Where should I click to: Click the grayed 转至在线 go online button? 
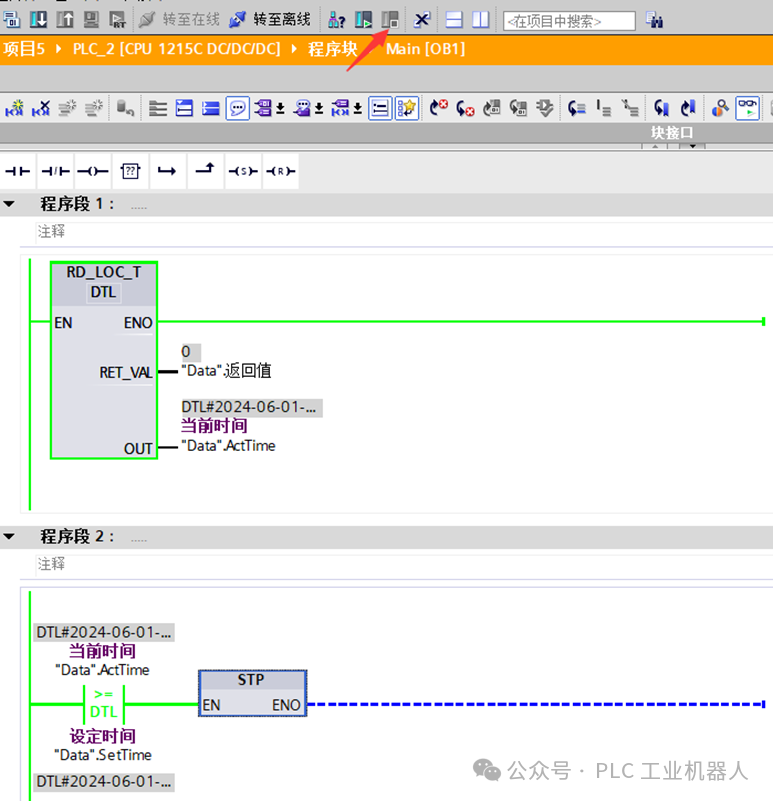[x=179, y=20]
